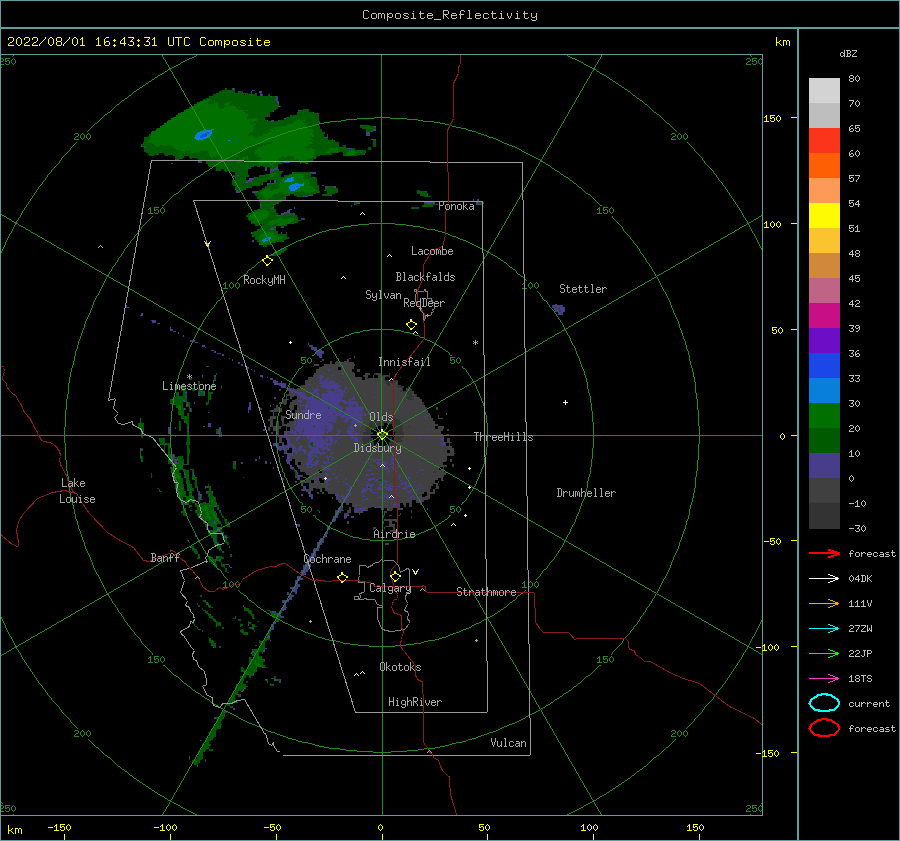Screen dimensions: 900x841
Task: Click the -150 value on the bottom axis
Action: coord(59,827)
